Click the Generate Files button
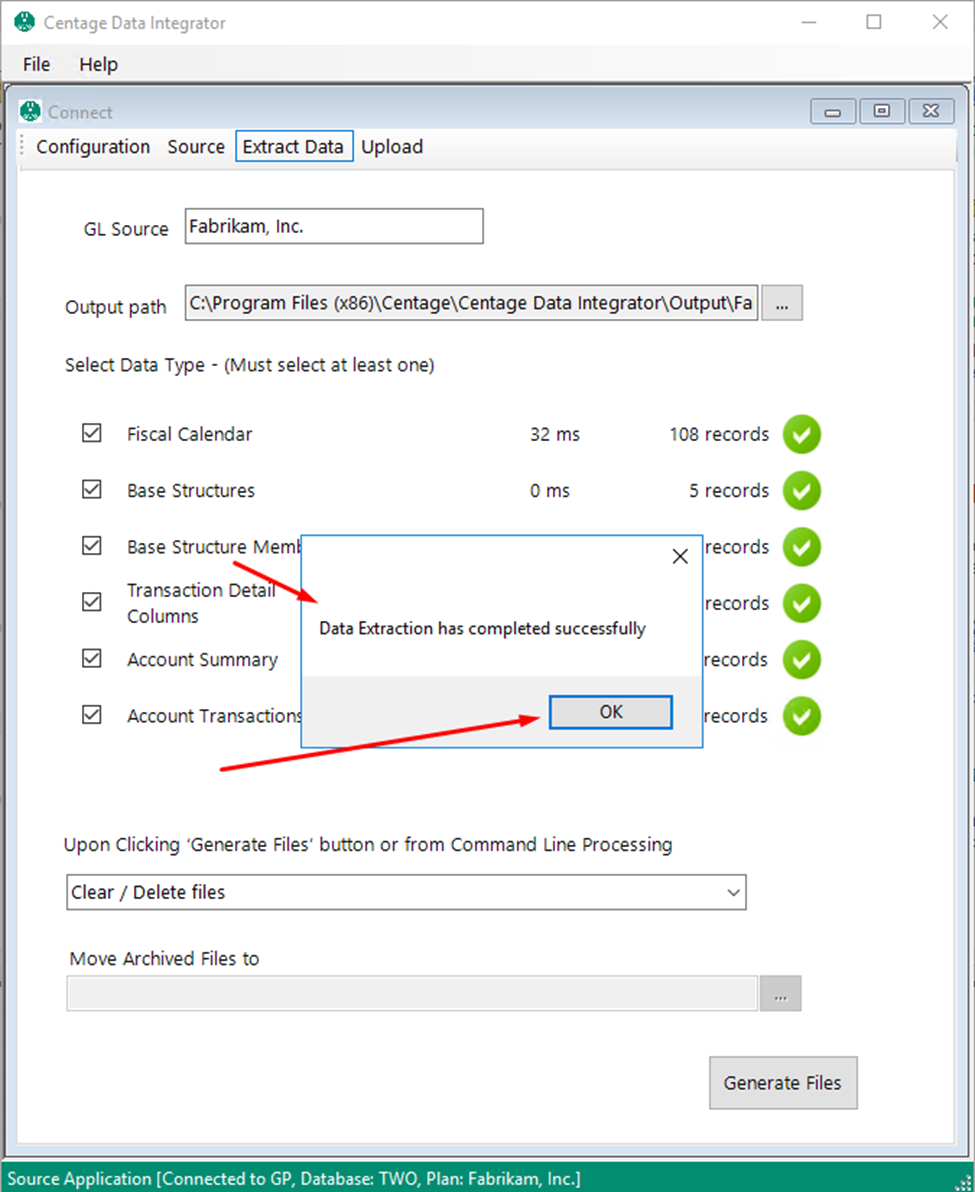This screenshot has width=975, height=1192. coord(783,1083)
